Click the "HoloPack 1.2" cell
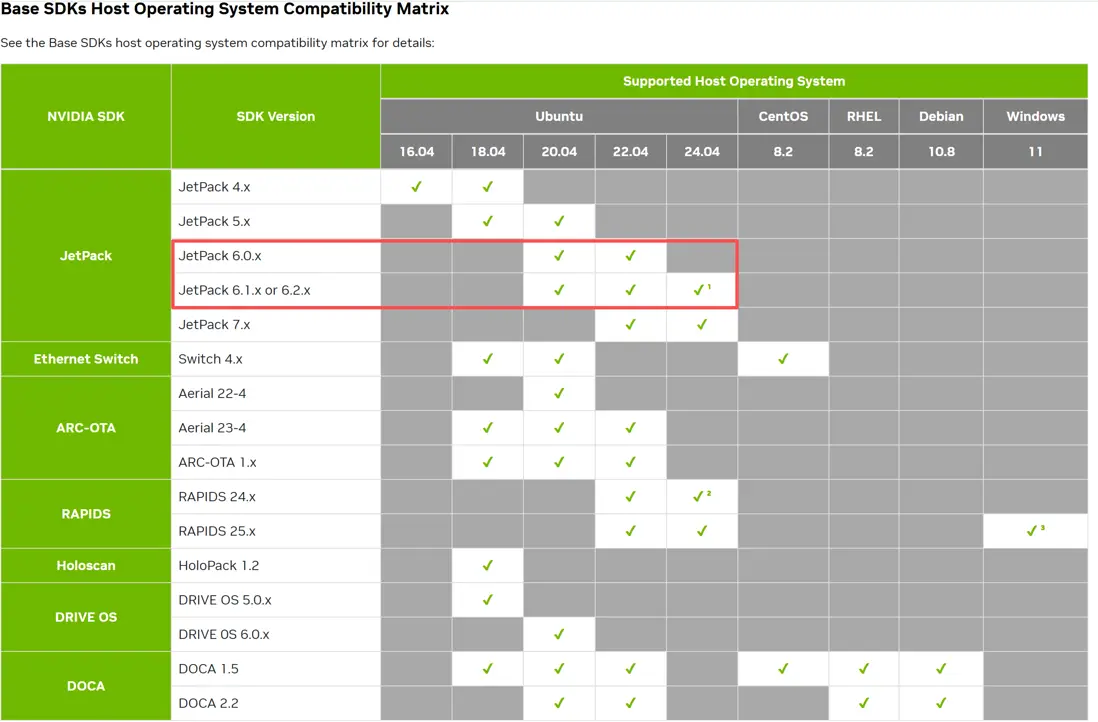 tap(276, 565)
